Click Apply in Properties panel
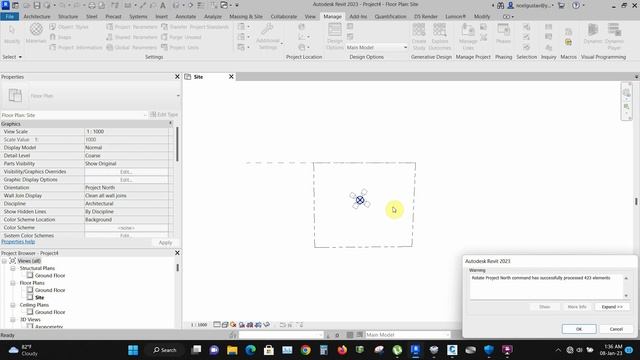 click(165, 242)
